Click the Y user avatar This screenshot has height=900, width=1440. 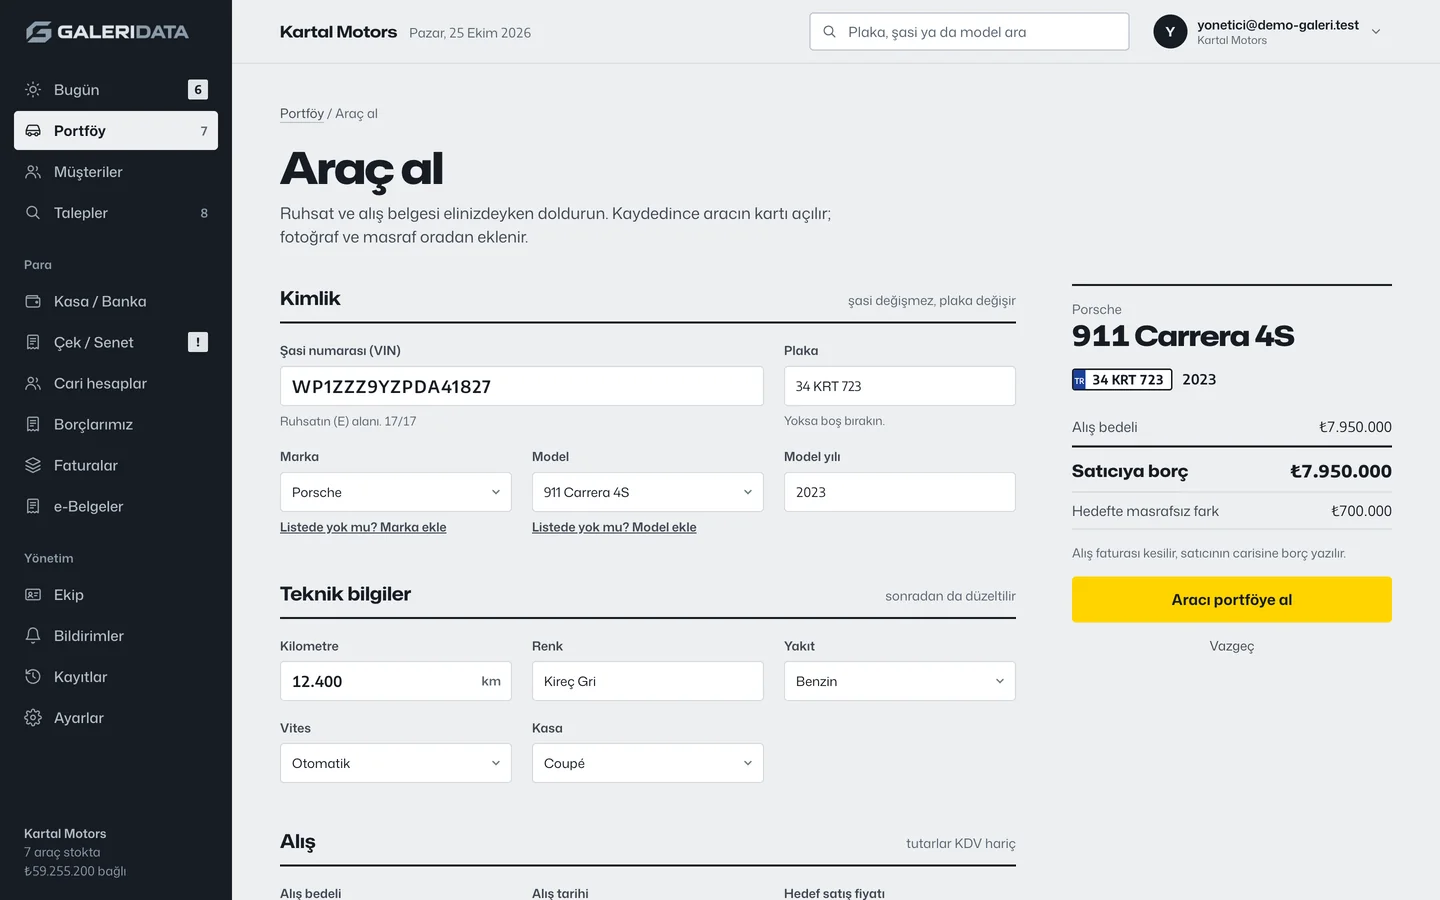(x=1170, y=32)
